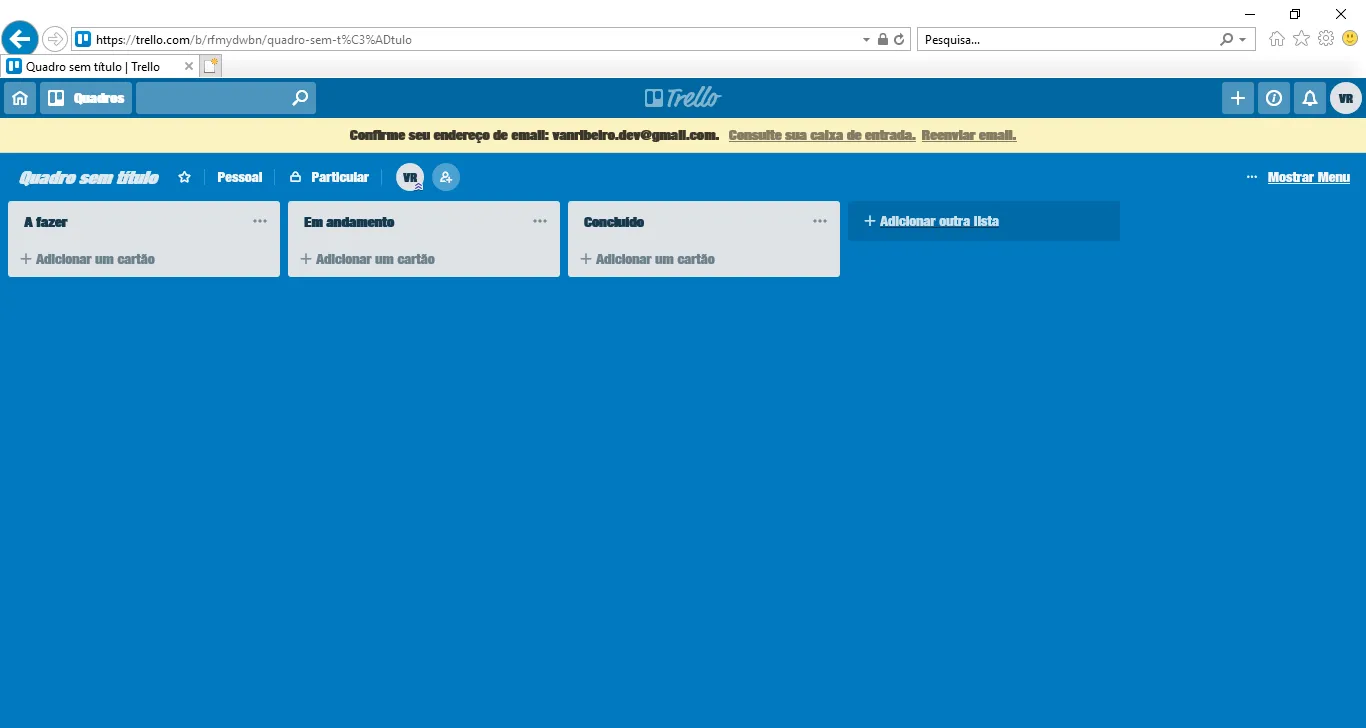The width and height of the screenshot is (1366, 728).
Task: Click the Reenviar email link
Action: pos(968,135)
